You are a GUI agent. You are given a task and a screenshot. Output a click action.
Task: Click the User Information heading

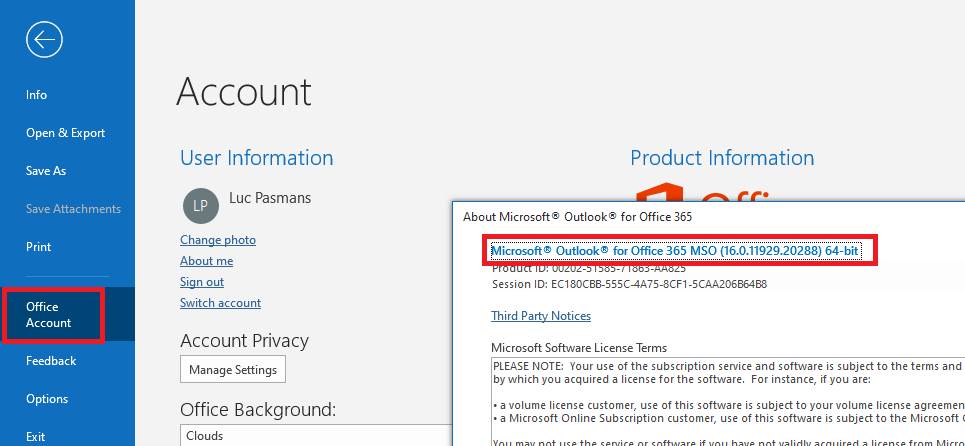click(x=257, y=157)
